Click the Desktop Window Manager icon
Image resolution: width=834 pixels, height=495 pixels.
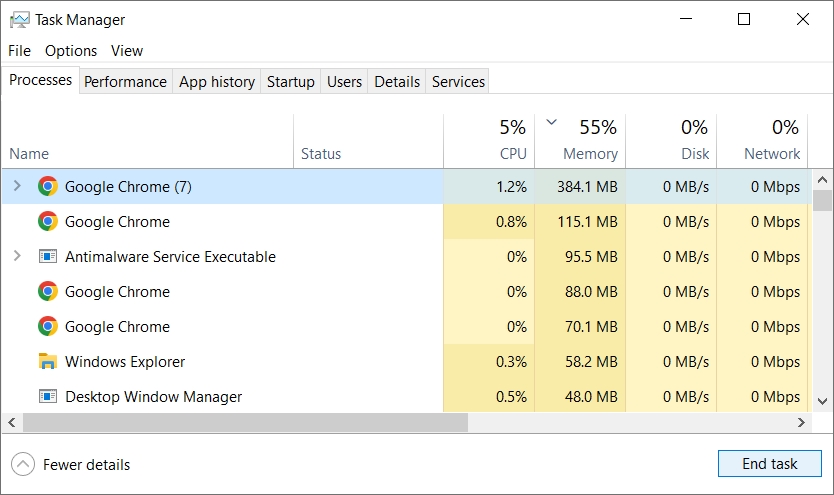pos(48,397)
